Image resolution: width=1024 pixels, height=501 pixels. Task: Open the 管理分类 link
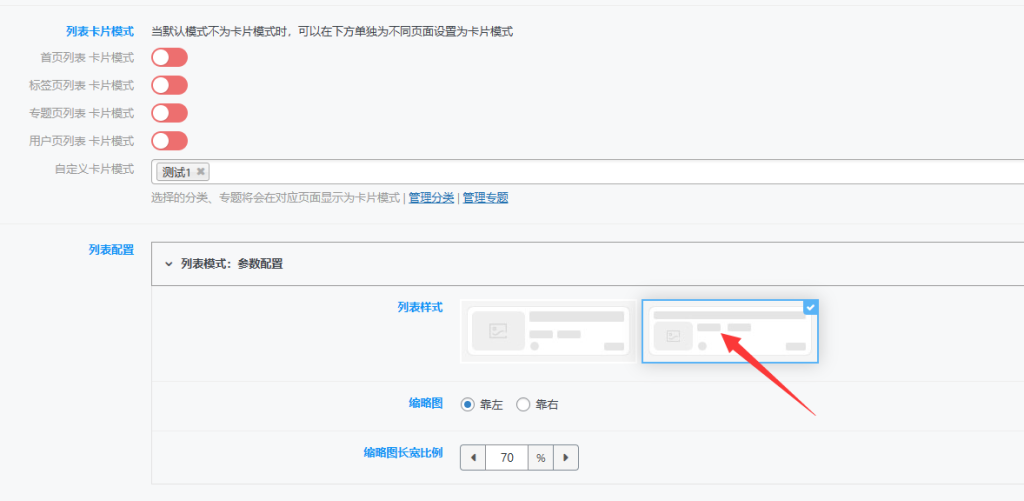tap(431, 198)
